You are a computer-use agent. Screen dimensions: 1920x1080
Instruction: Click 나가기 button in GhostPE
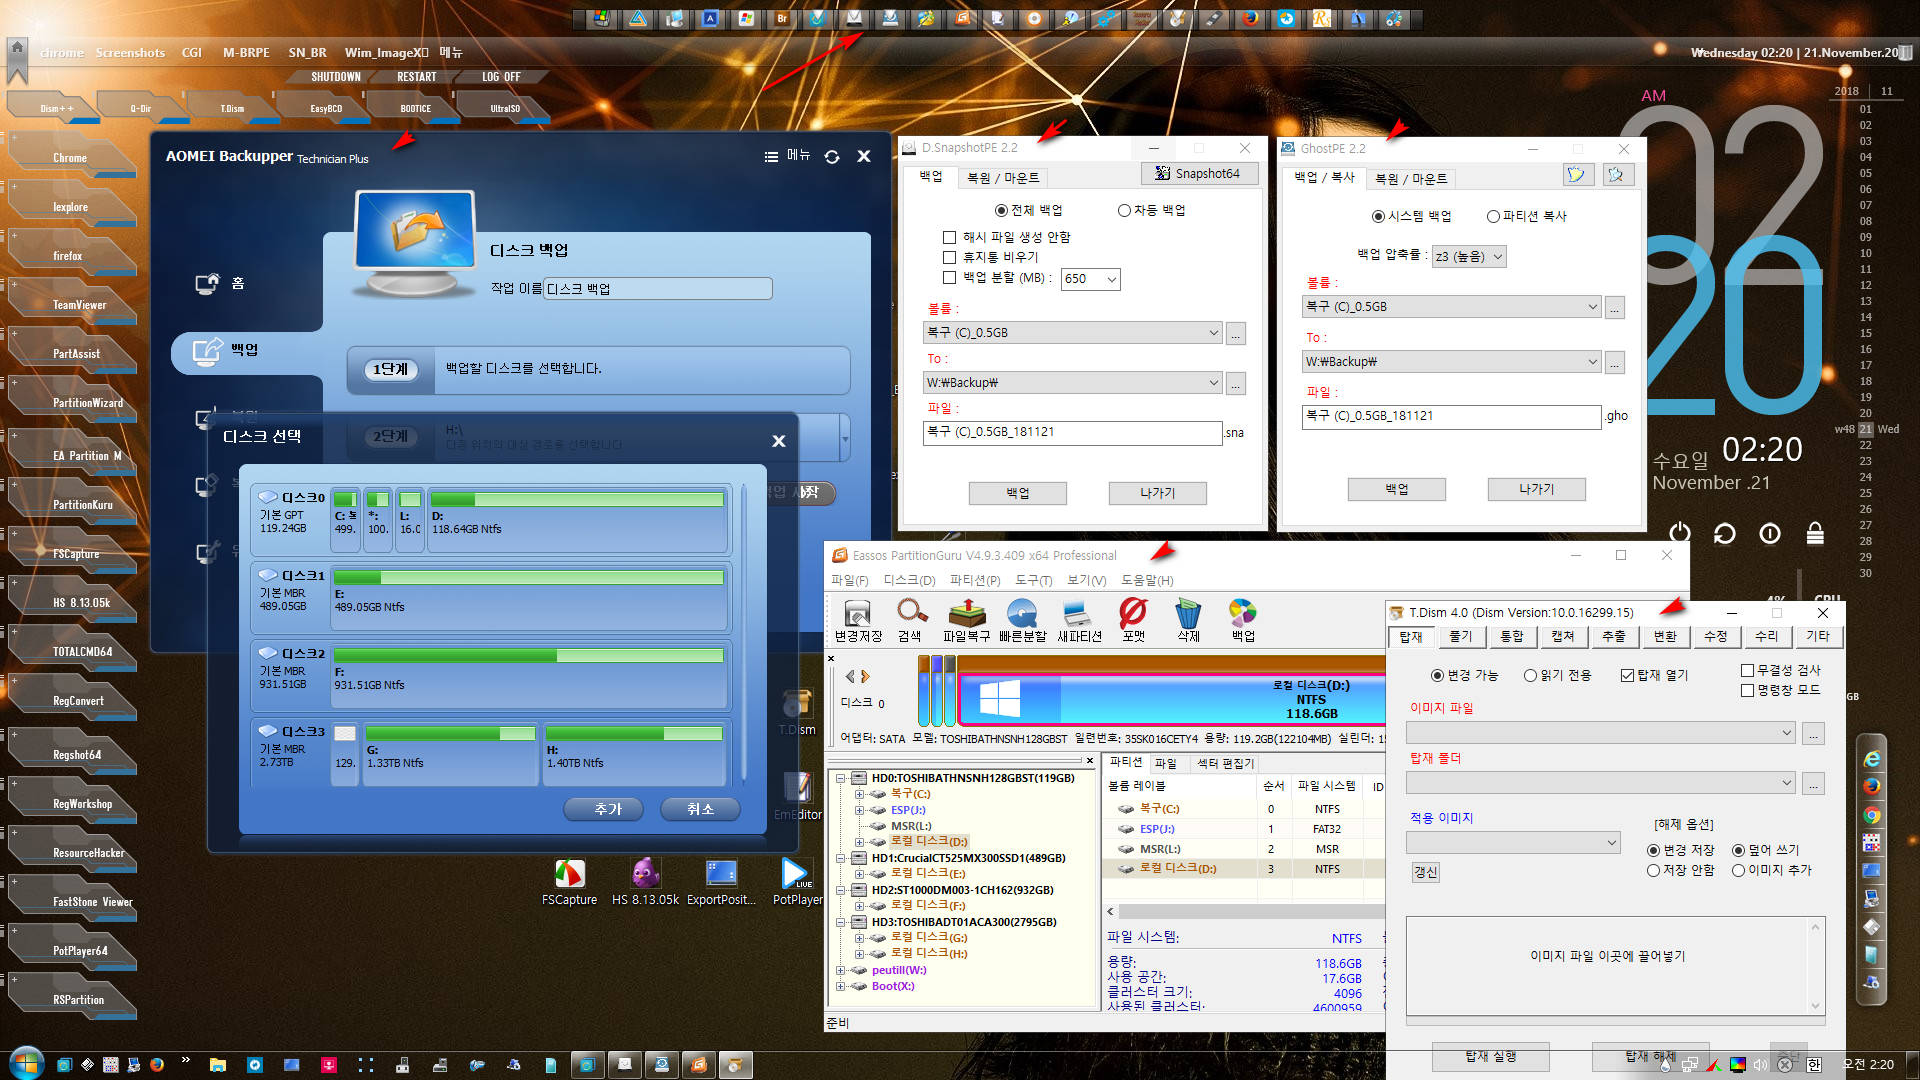pos(1536,489)
